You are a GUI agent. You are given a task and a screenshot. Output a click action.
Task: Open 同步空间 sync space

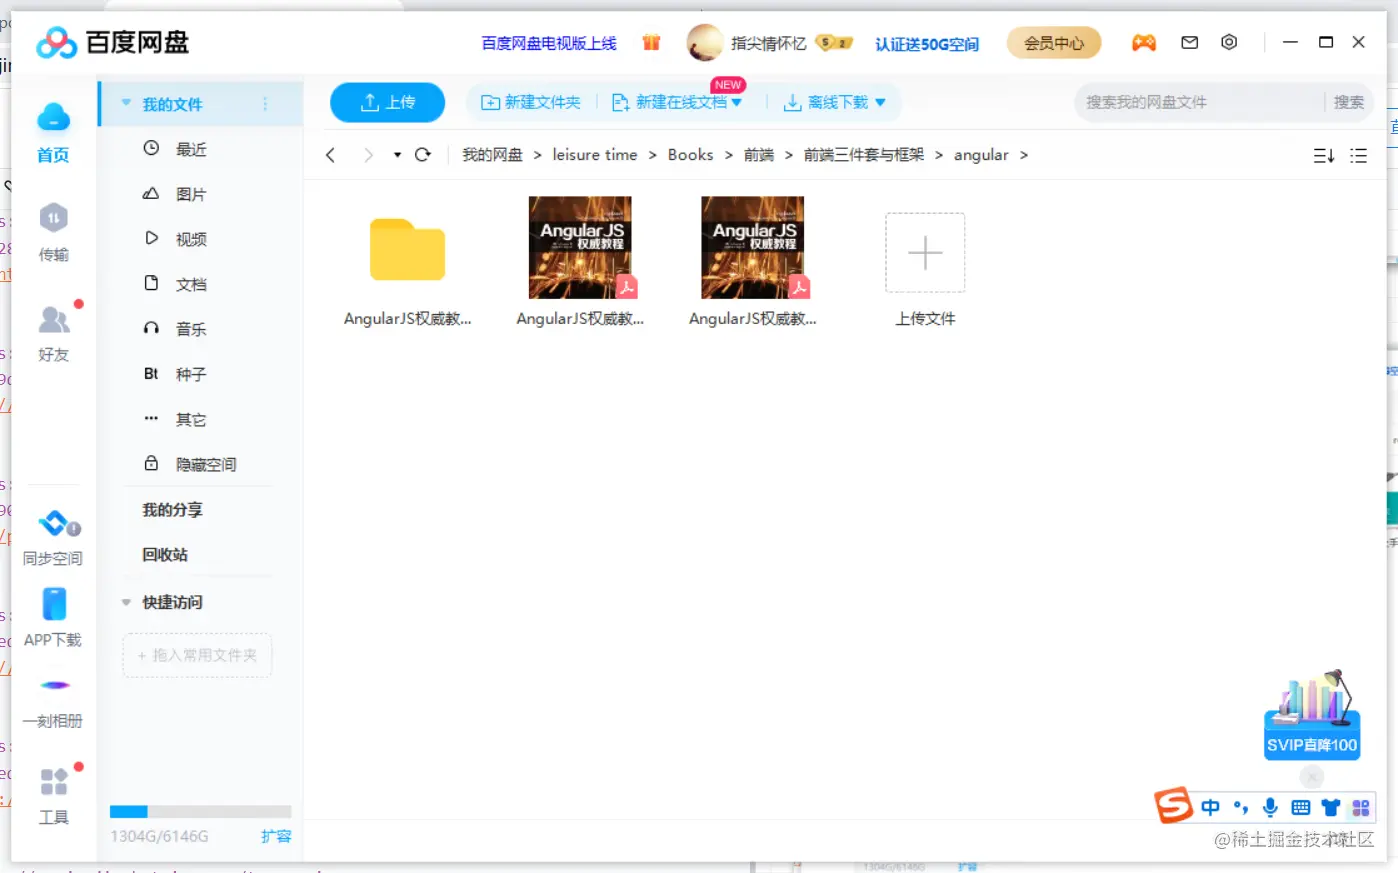pos(53,538)
